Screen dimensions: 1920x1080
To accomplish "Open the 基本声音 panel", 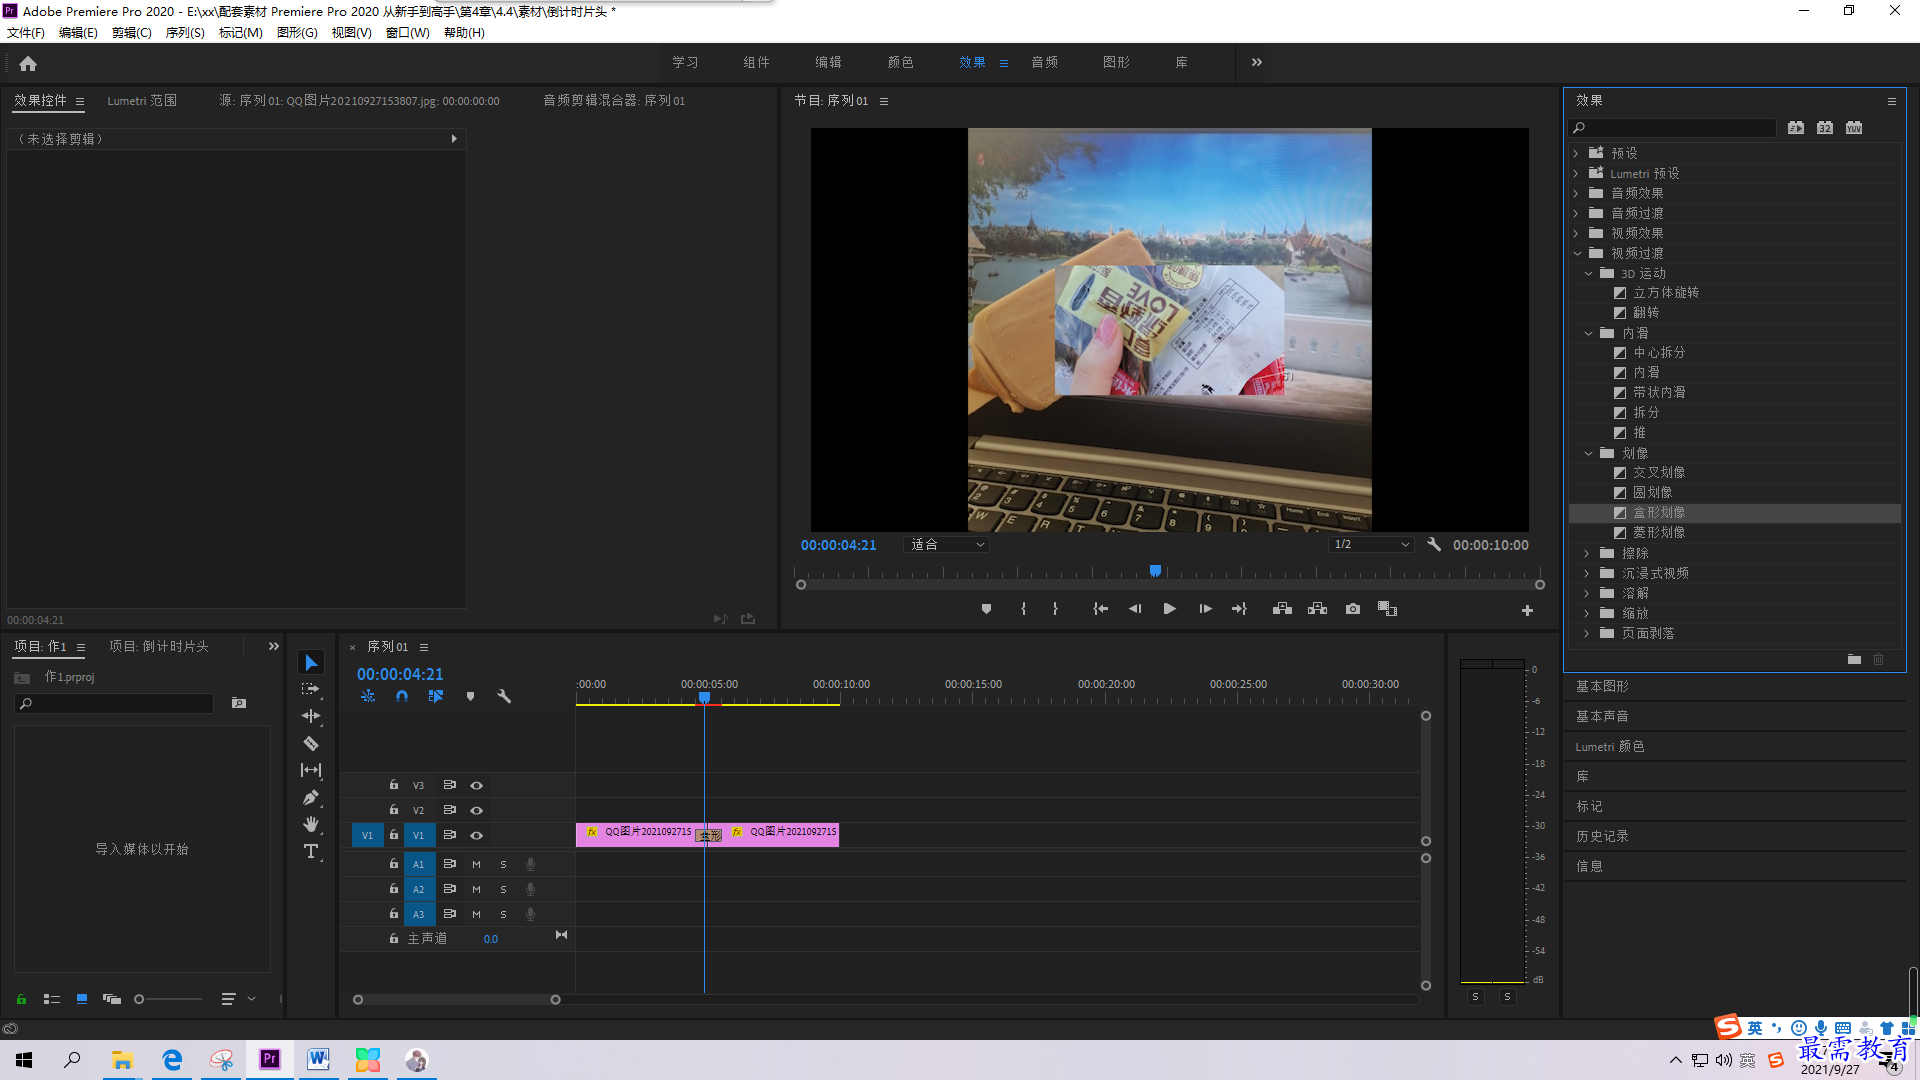I will click(x=1602, y=716).
